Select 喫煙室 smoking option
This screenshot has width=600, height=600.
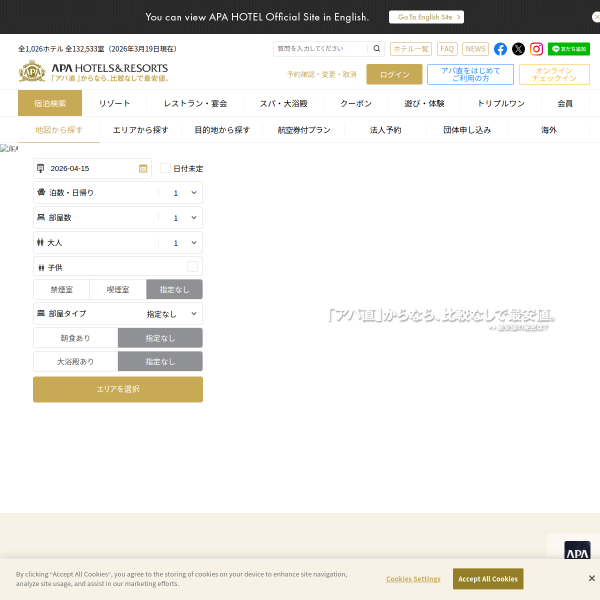point(118,289)
